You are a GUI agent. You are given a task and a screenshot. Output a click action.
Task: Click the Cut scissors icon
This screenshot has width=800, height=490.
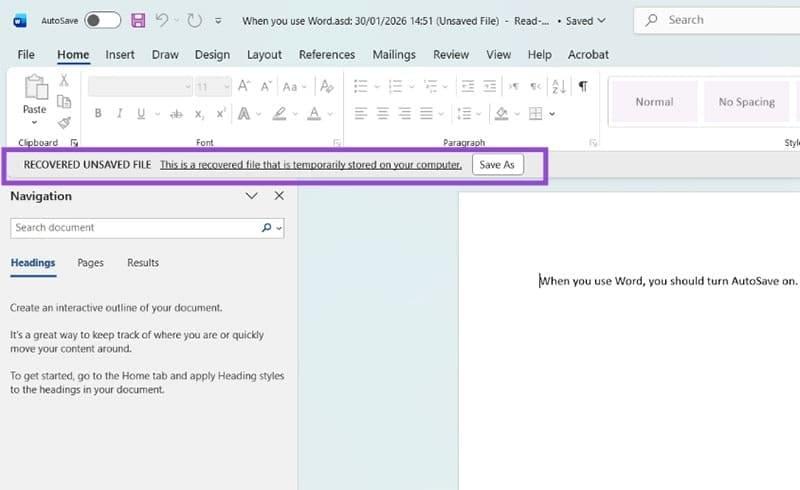click(x=64, y=81)
